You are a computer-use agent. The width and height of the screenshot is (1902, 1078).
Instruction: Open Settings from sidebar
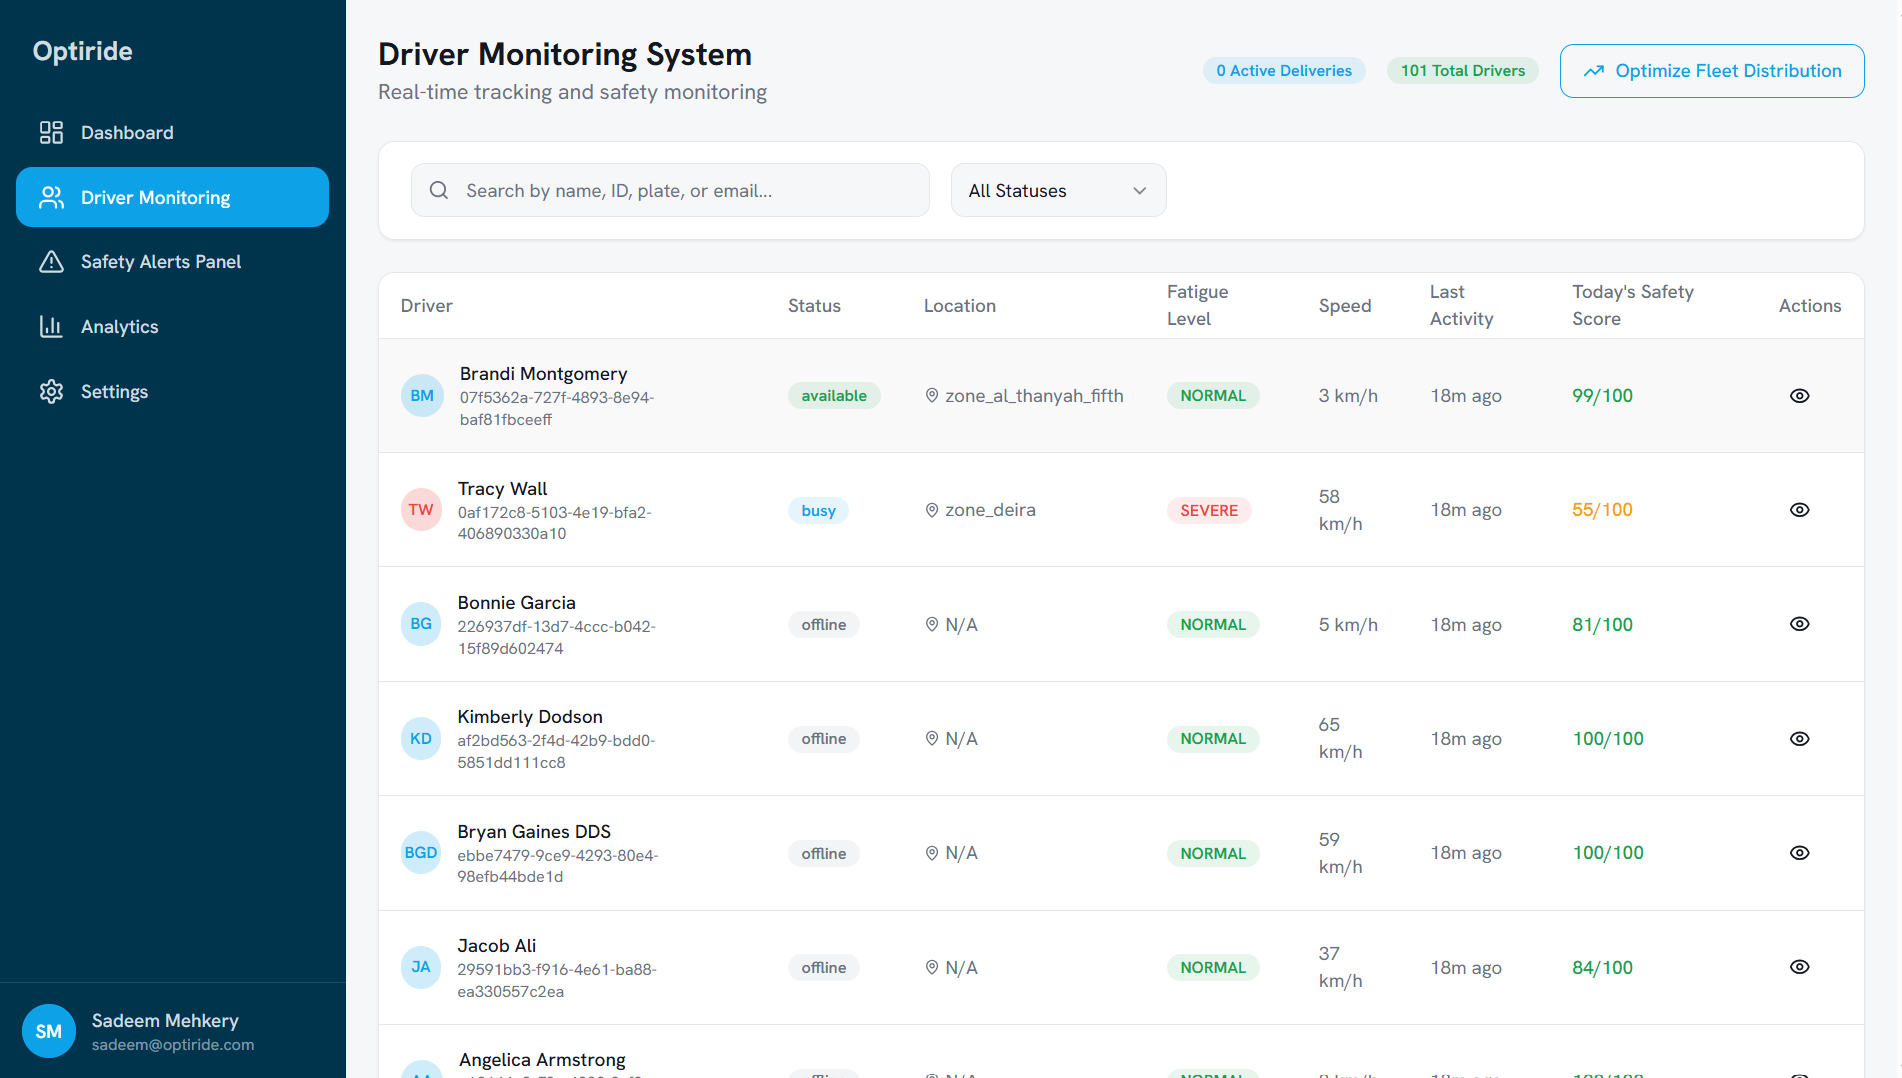pyautogui.click(x=172, y=391)
